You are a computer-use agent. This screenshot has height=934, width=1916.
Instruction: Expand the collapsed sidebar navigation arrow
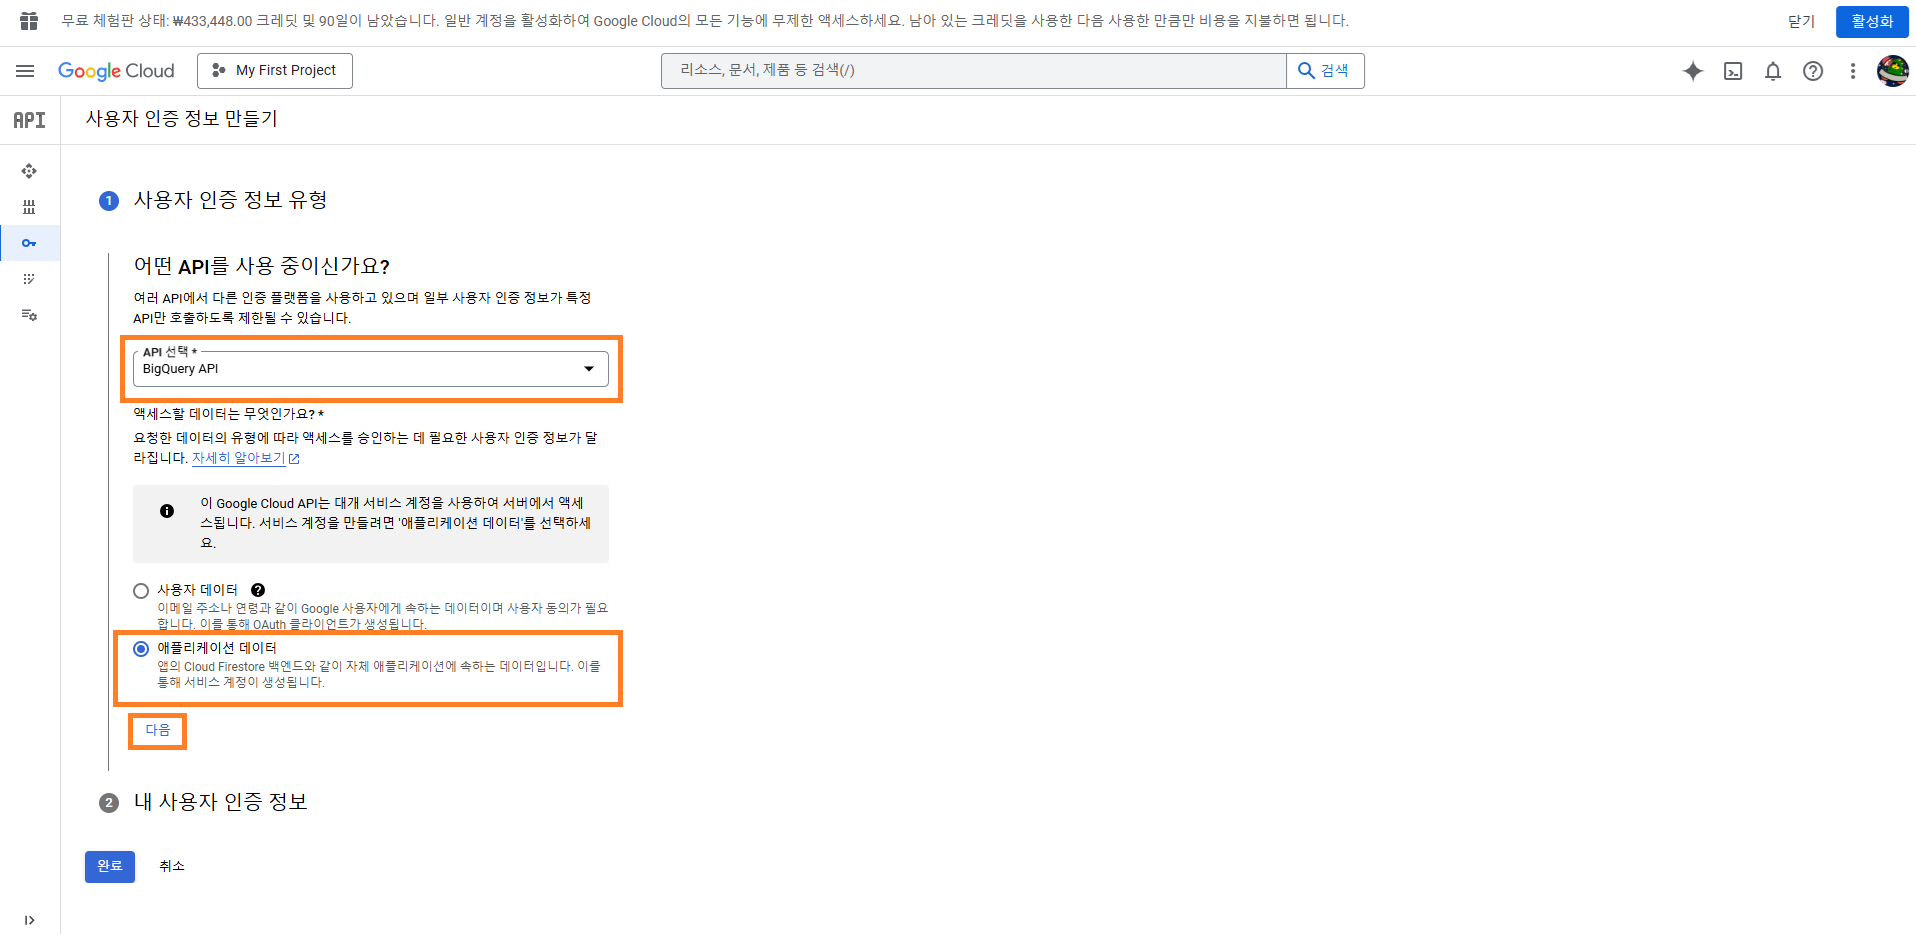[x=29, y=920]
